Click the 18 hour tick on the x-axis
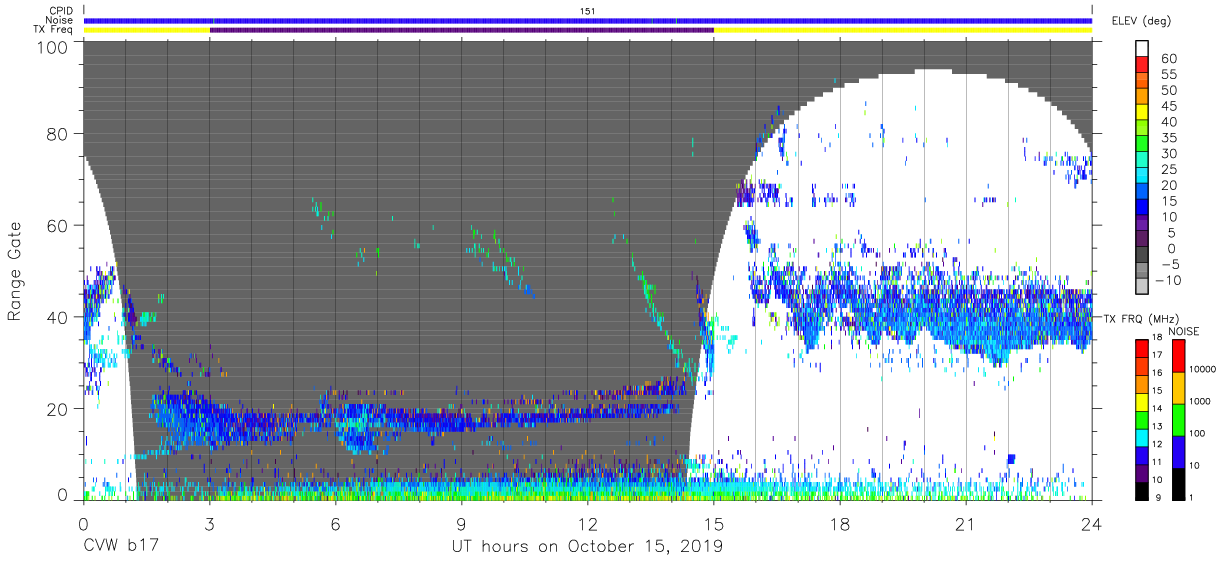The height and width of the screenshot is (567, 1228). click(x=840, y=525)
